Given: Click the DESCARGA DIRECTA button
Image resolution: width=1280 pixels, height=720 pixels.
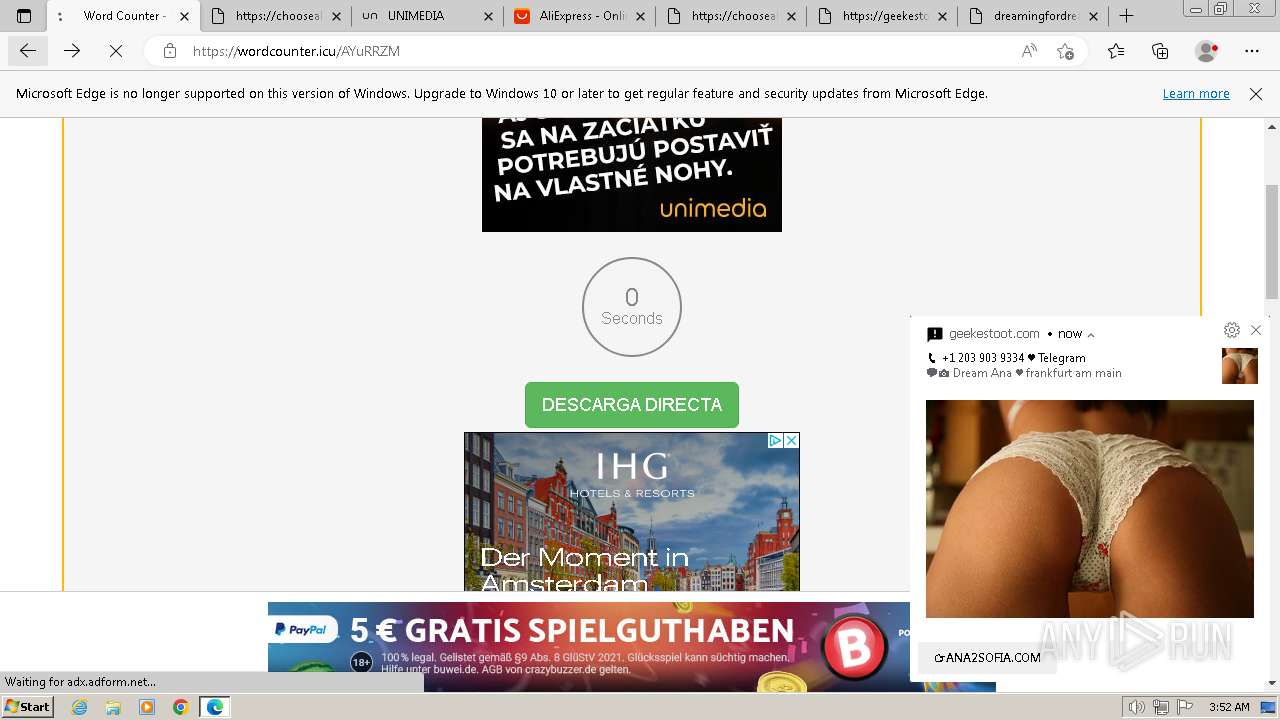Looking at the screenshot, I should point(632,405).
